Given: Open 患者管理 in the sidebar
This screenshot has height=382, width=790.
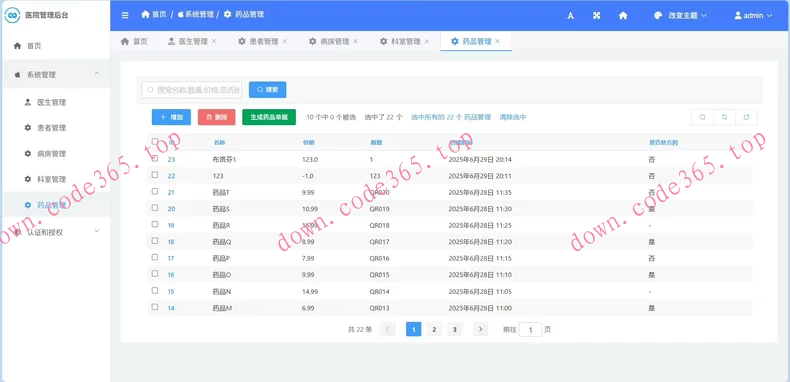Looking at the screenshot, I should tap(55, 128).
